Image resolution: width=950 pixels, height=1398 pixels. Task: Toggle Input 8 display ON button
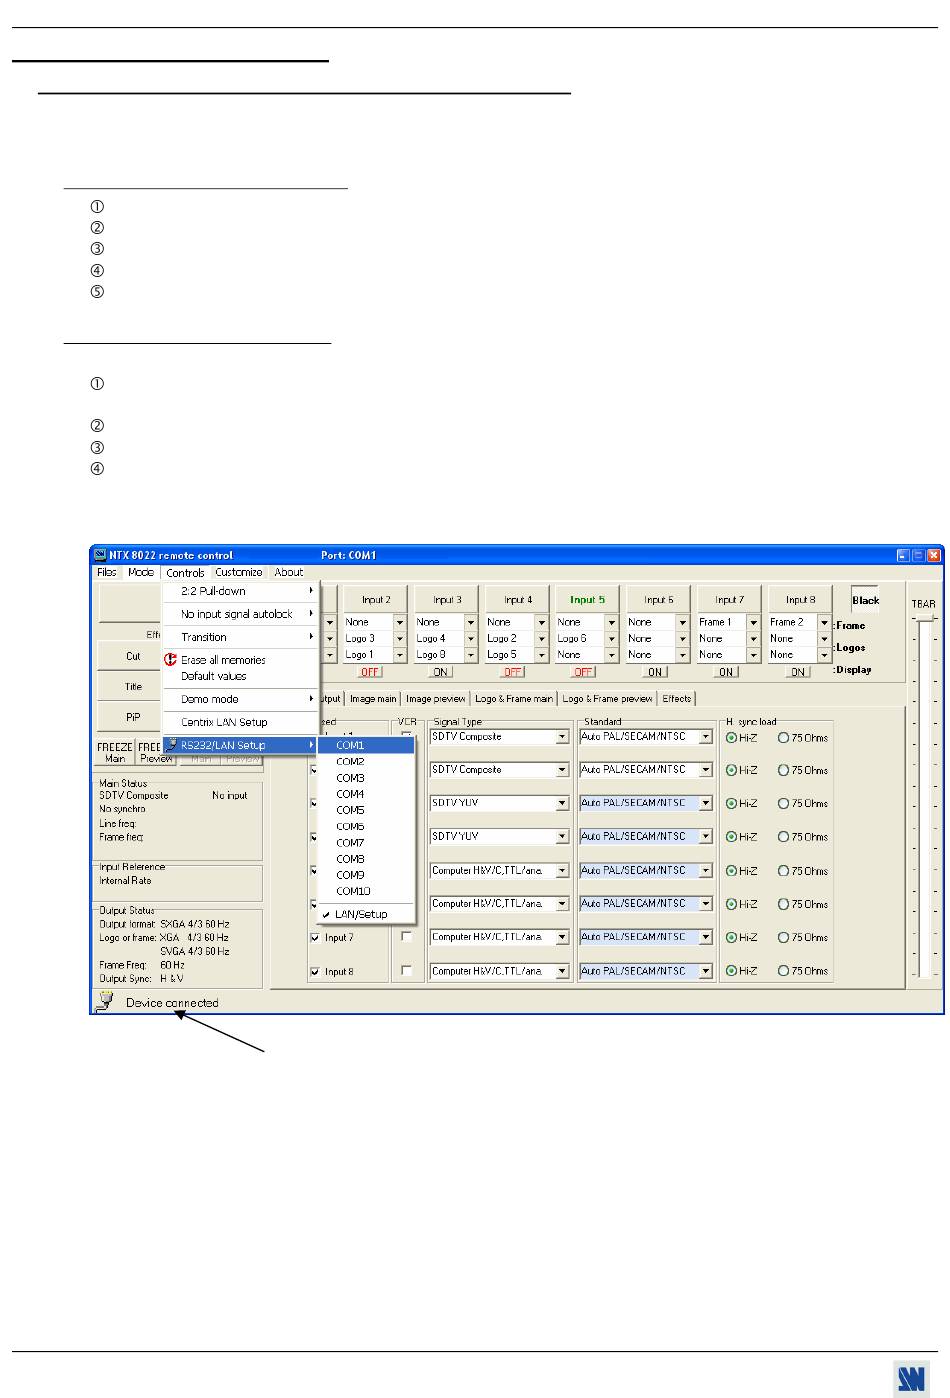pyautogui.click(x=797, y=672)
